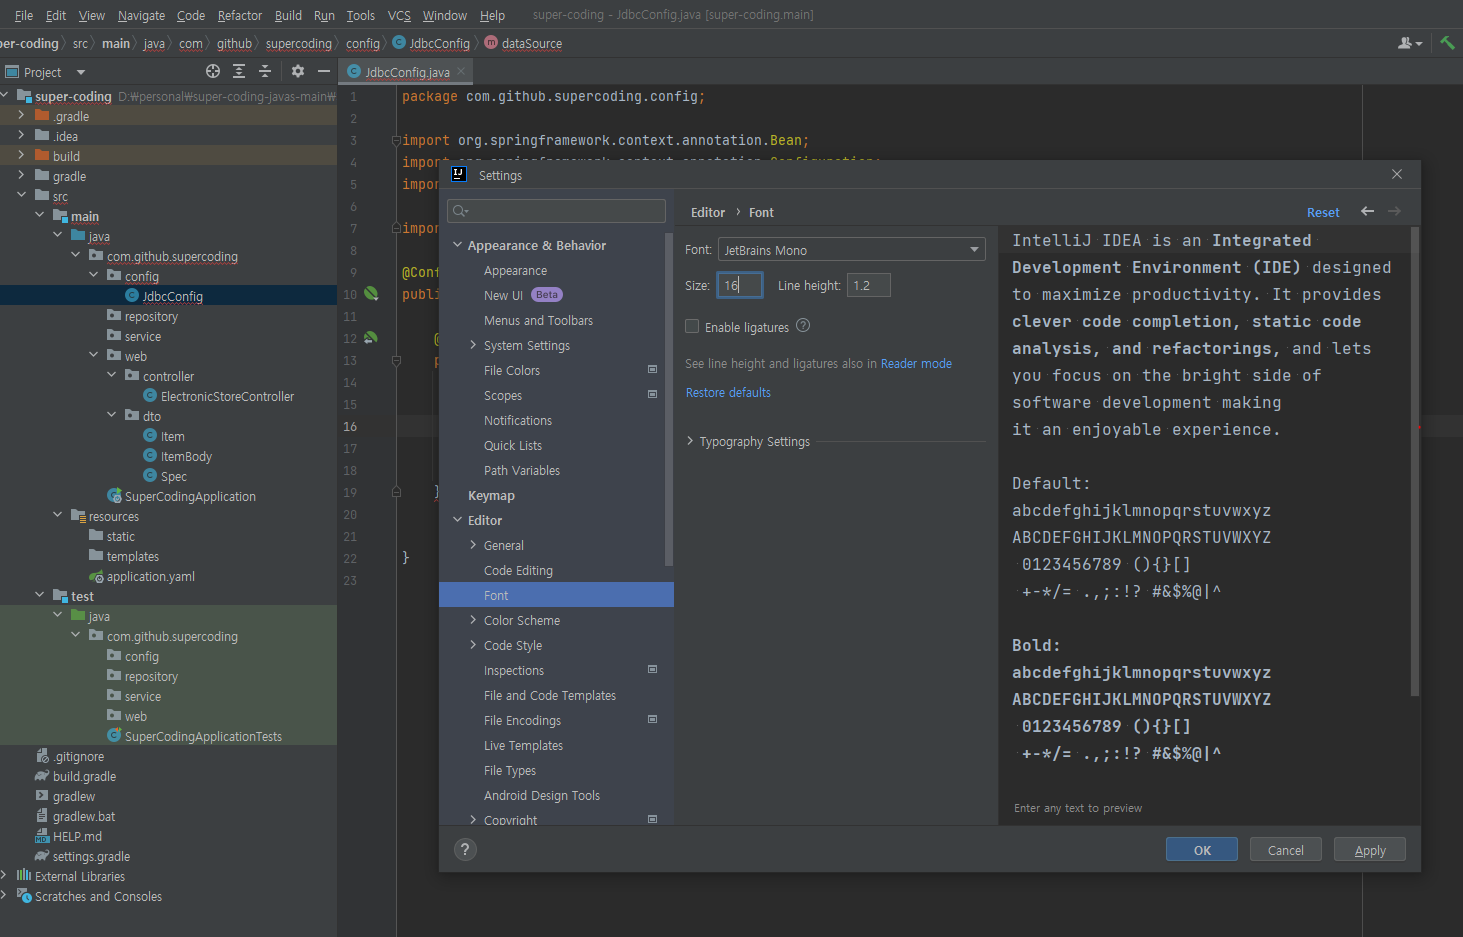Expand the build folder in project tree
The height and width of the screenshot is (937, 1463).
[x=21, y=156]
